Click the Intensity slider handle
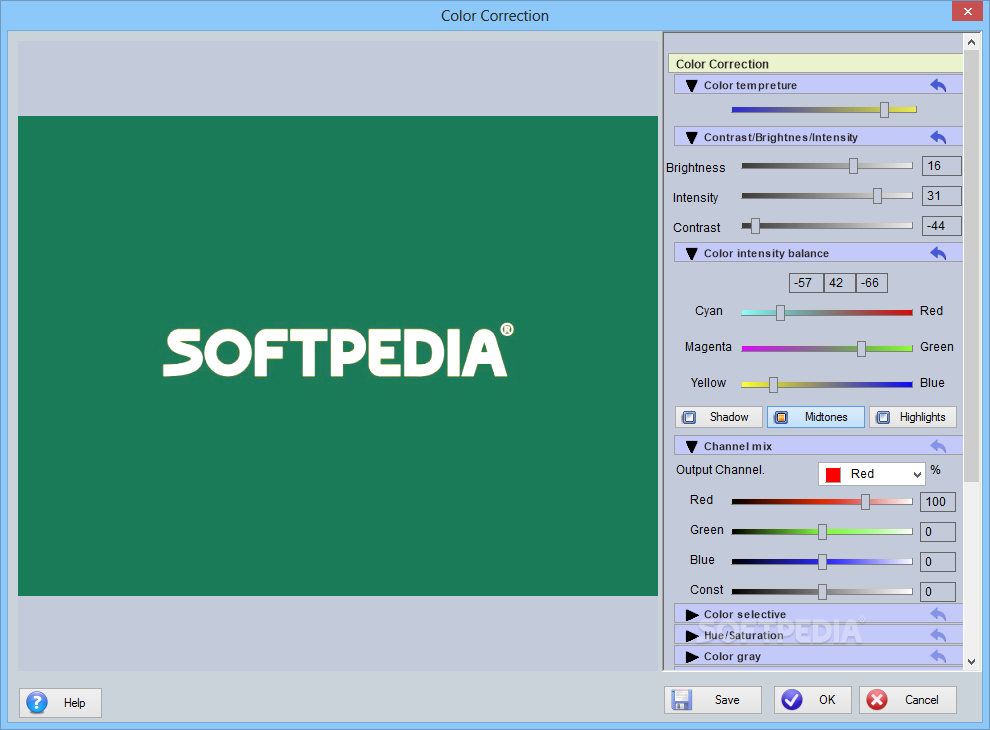 (x=877, y=196)
